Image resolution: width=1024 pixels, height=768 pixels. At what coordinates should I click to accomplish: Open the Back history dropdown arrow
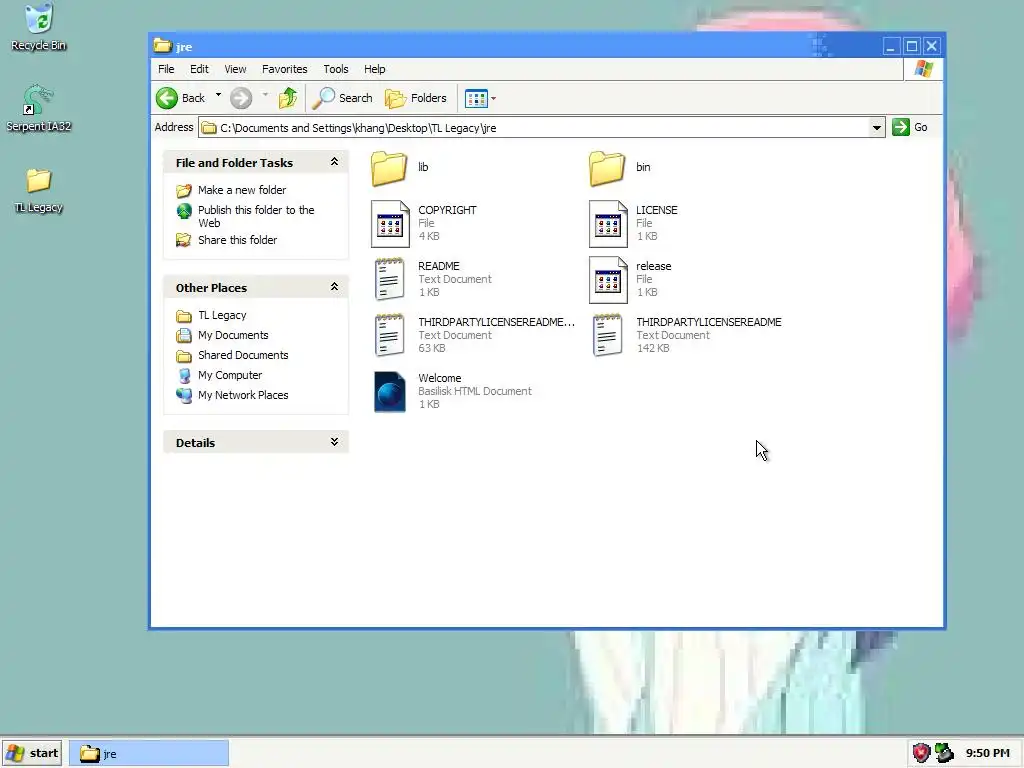point(218,95)
